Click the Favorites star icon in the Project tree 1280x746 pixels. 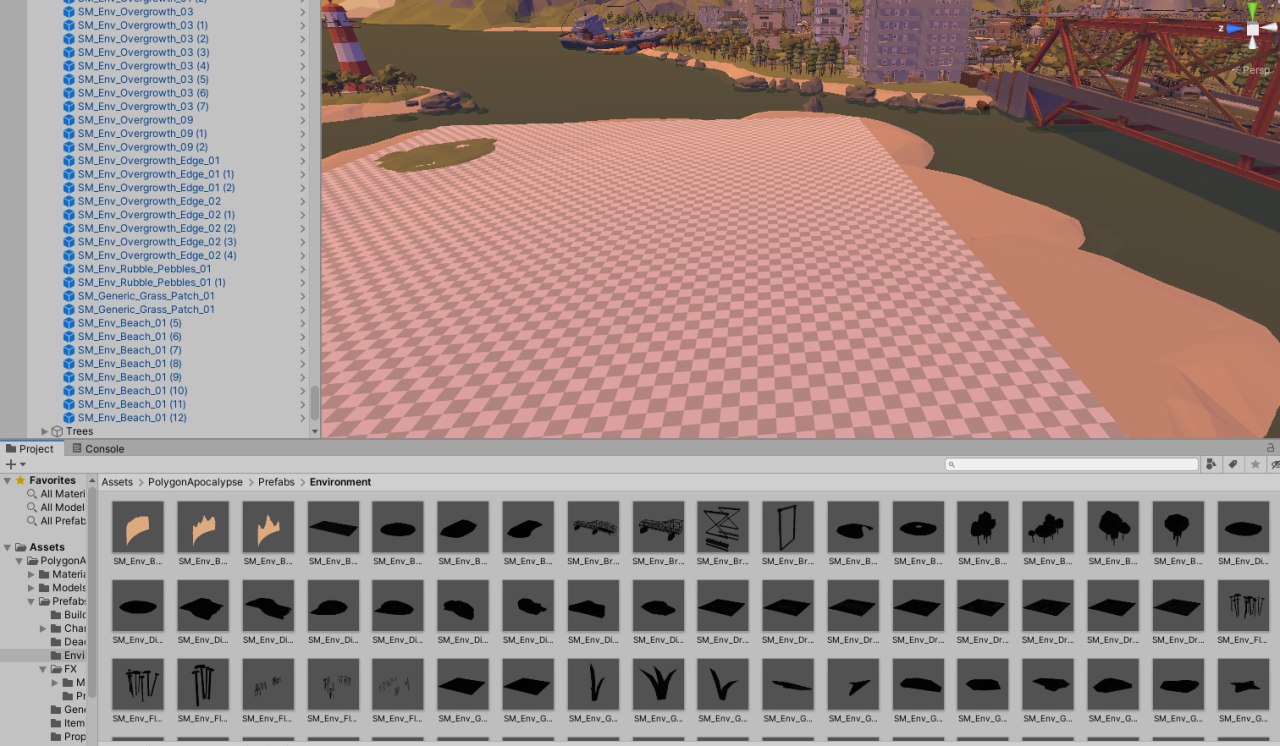[20, 481]
